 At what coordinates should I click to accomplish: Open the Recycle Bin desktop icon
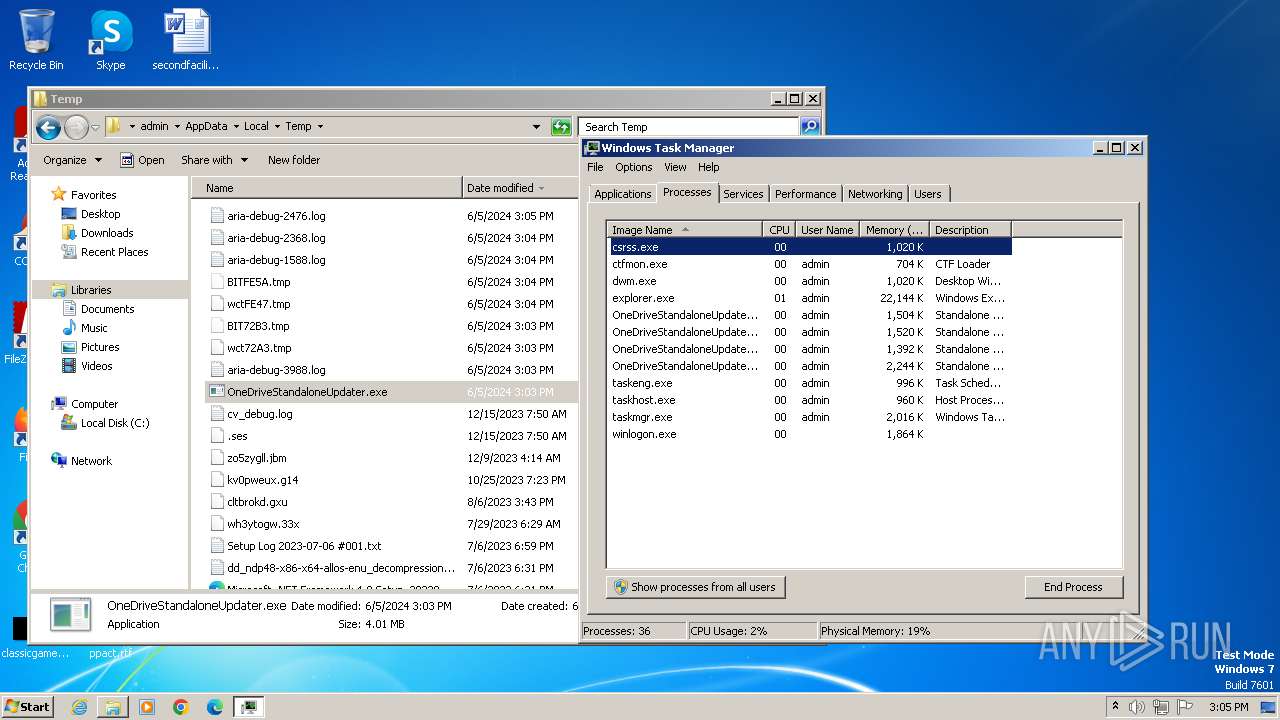coord(36,40)
